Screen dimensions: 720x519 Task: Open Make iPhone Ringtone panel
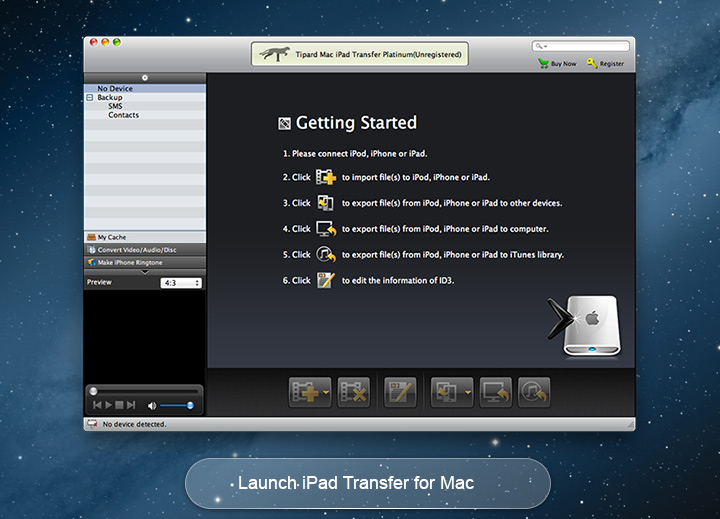(145, 262)
